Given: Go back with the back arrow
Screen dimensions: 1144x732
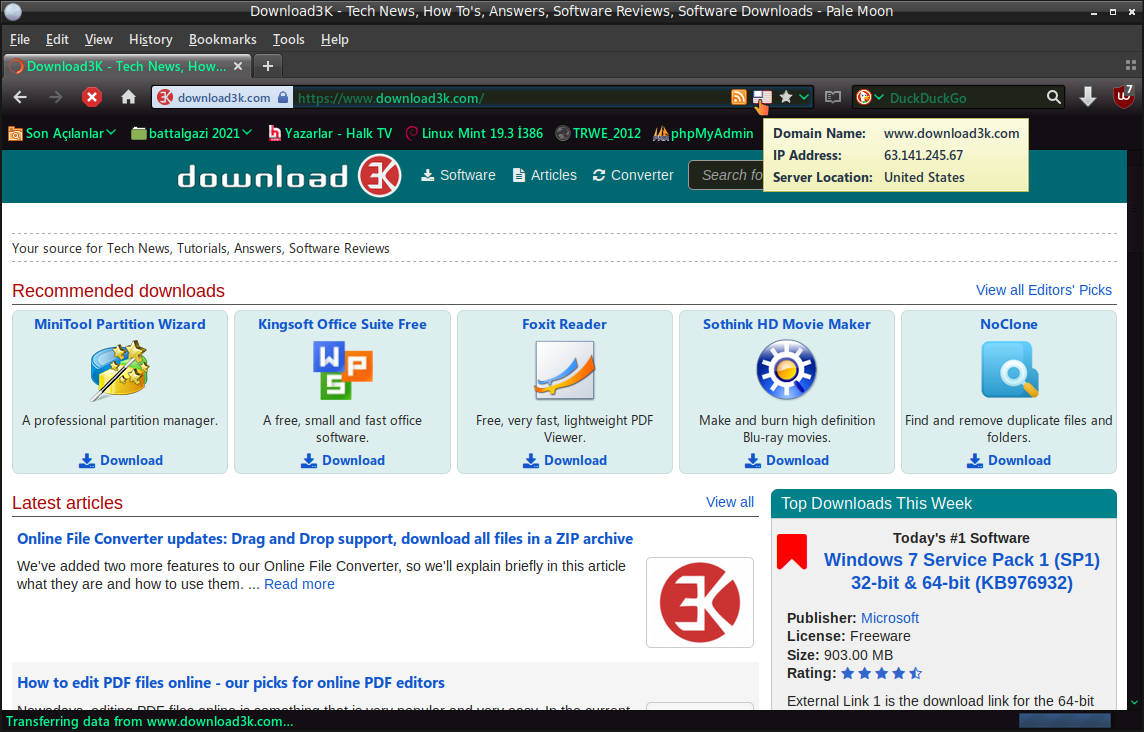Looking at the screenshot, I should (20, 97).
